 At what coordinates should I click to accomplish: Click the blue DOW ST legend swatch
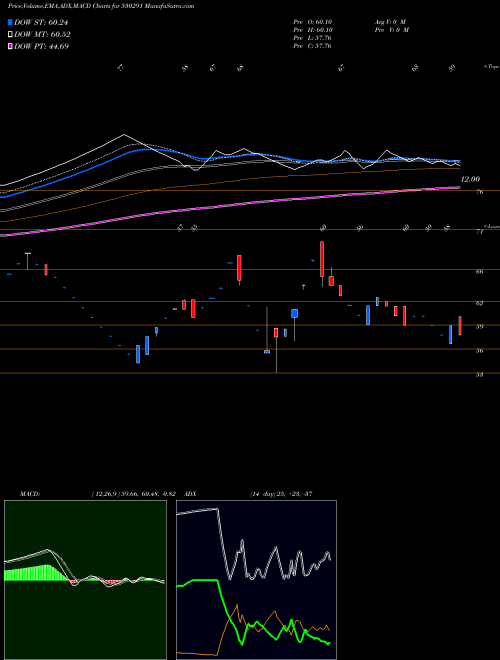pos(10,22)
